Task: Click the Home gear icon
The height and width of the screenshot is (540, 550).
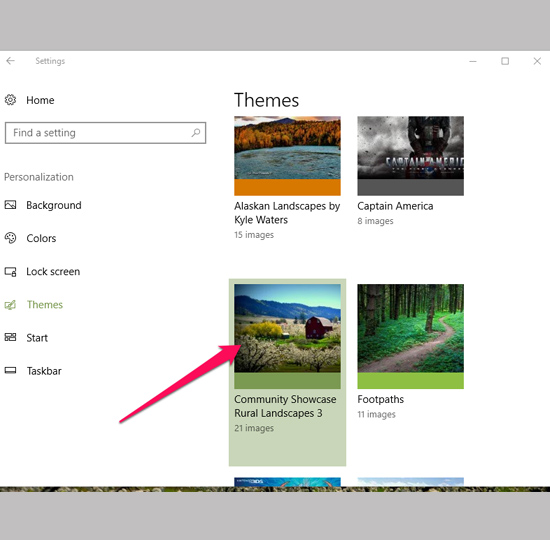Action: click(x=10, y=100)
